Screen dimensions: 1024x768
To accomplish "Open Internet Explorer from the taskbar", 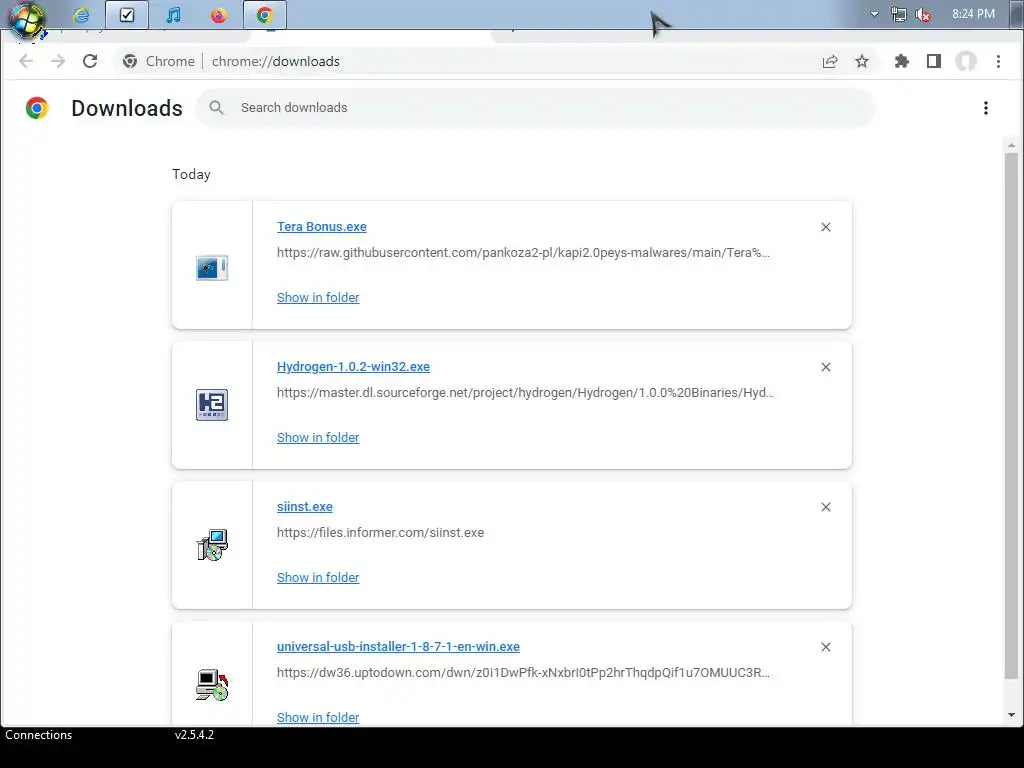I will [x=81, y=14].
